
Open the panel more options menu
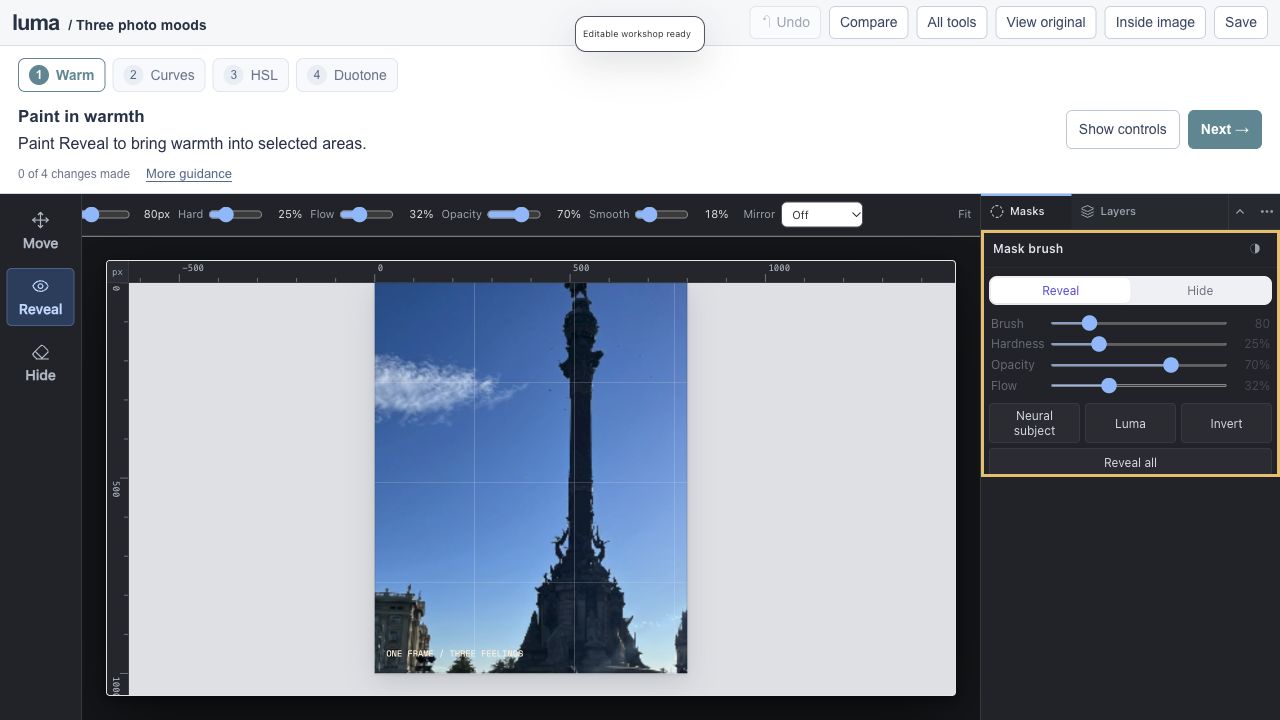(1266, 212)
